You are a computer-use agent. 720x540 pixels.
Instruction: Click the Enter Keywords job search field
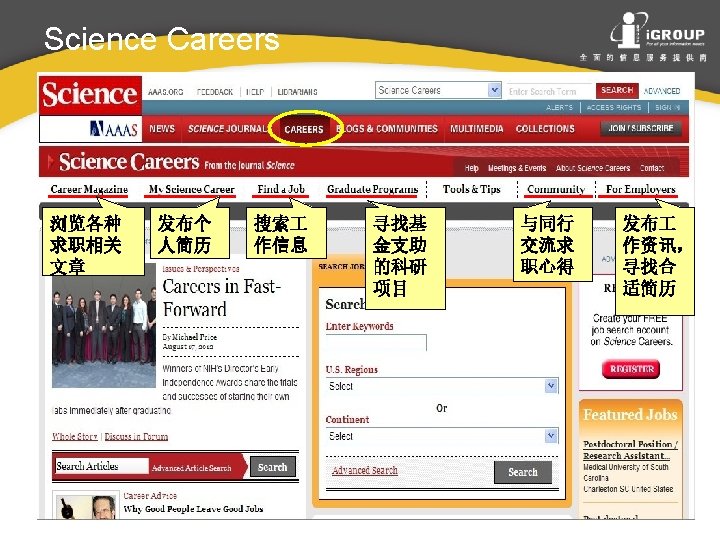(376, 343)
